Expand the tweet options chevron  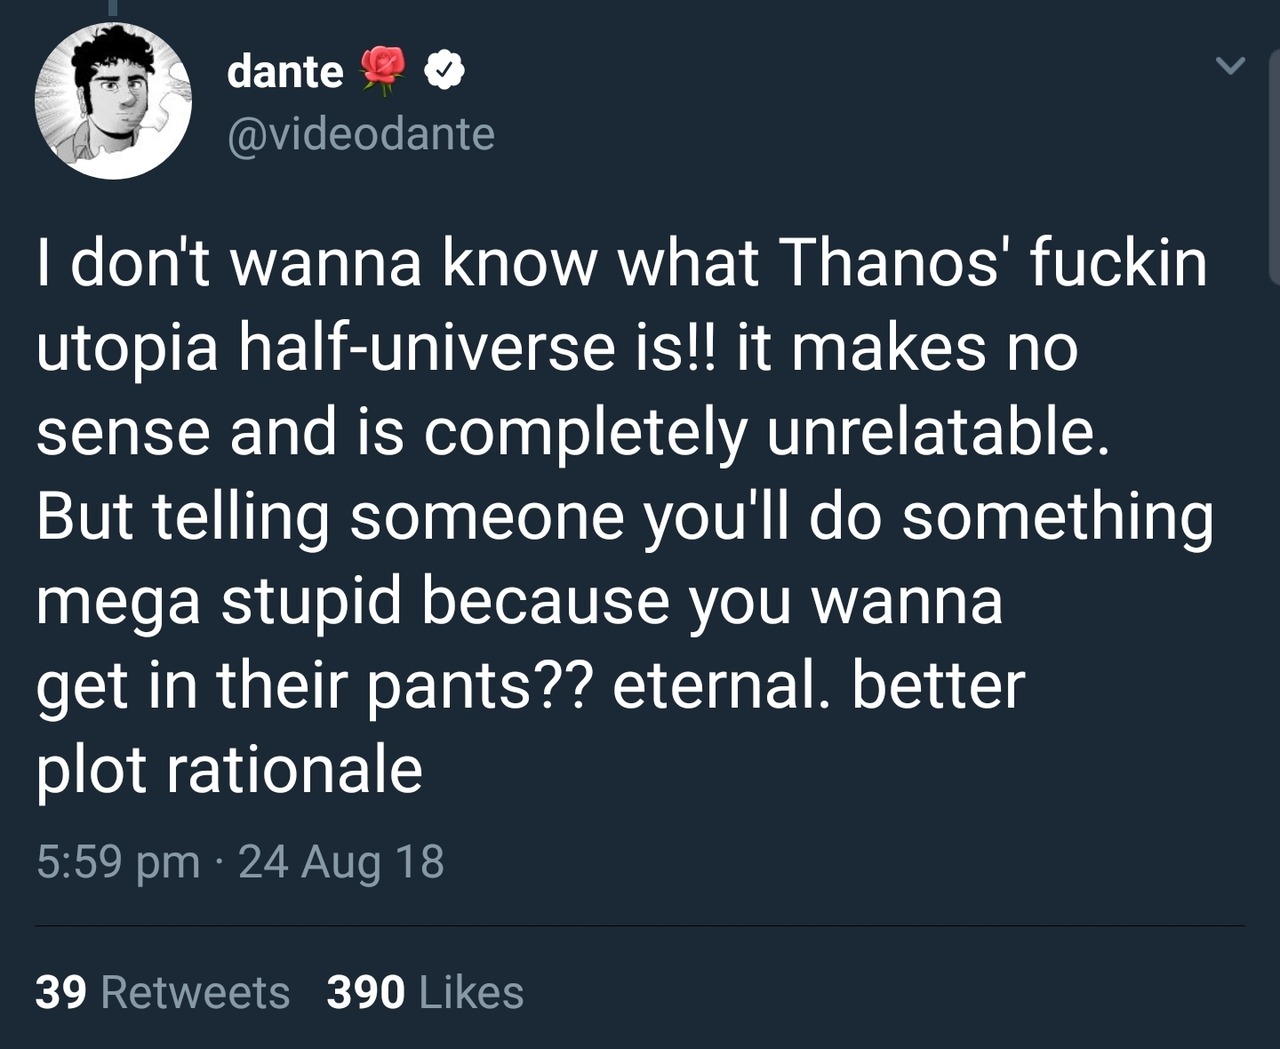(1230, 66)
